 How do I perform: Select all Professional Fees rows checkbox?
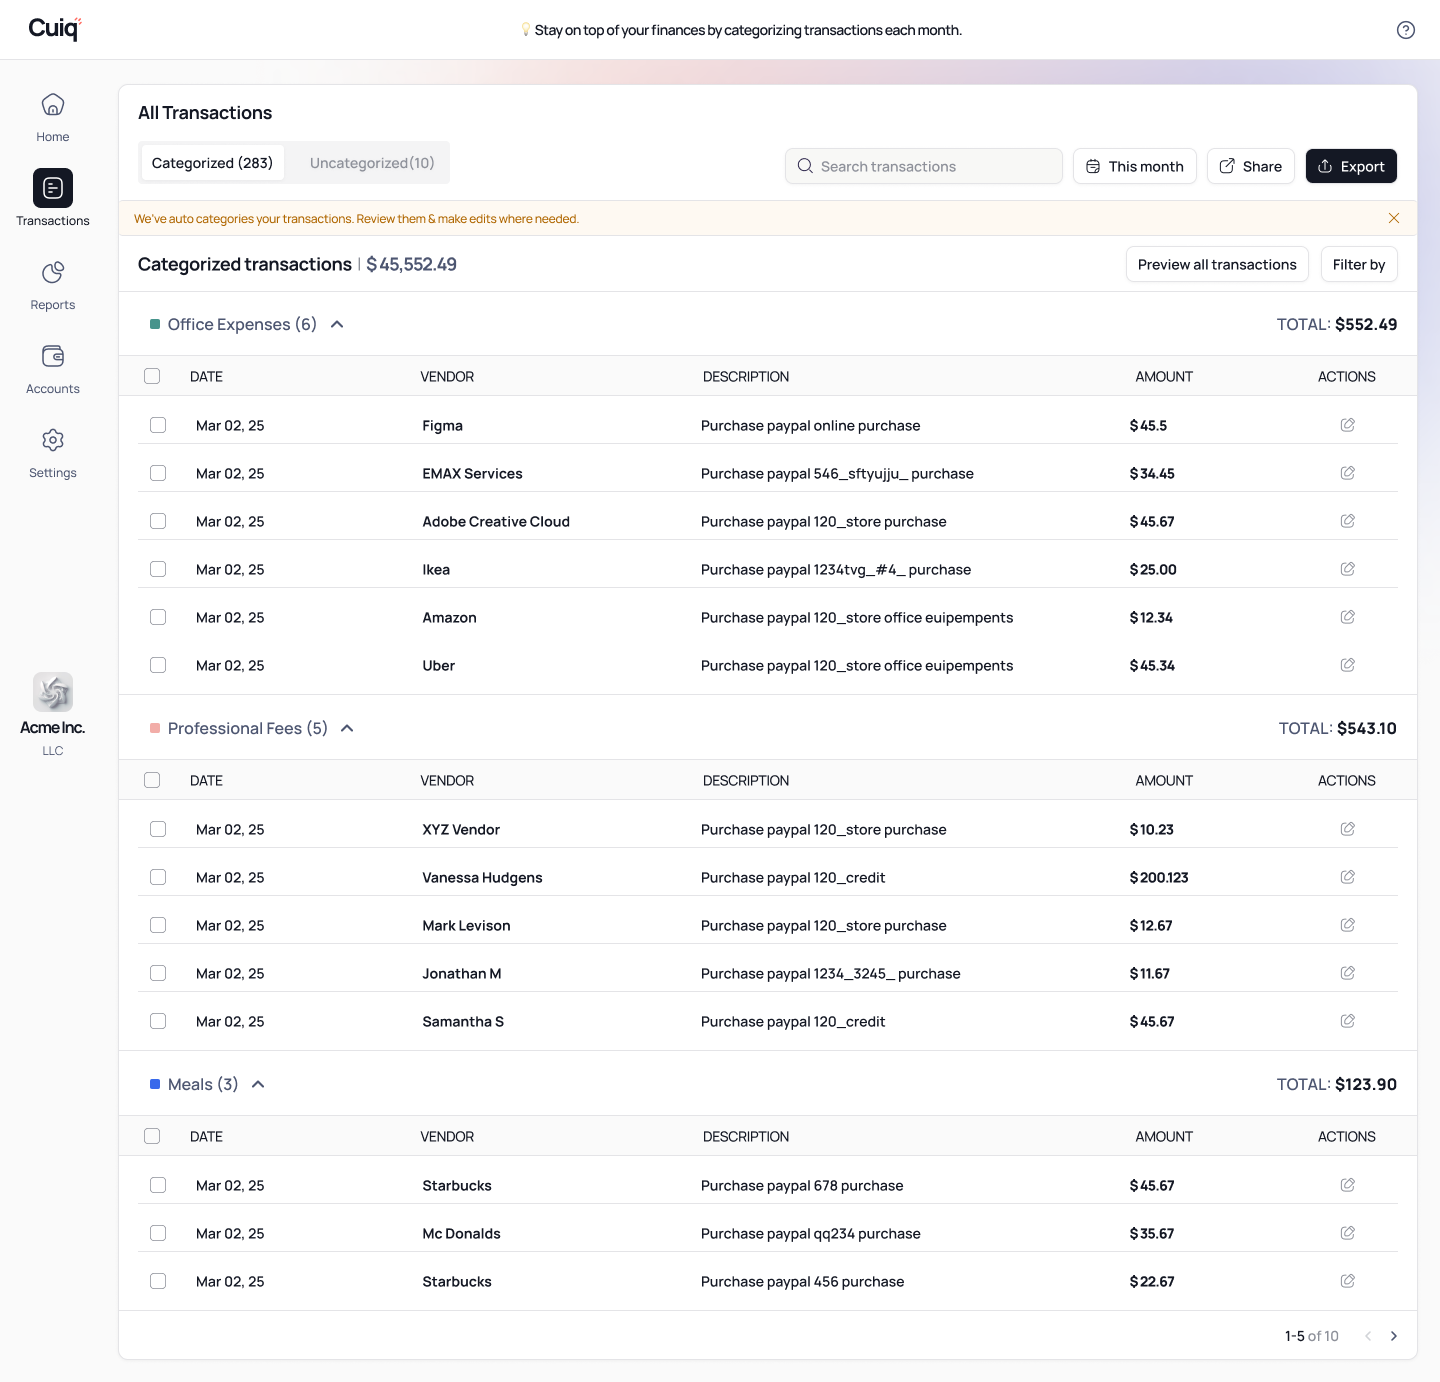(x=152, y=780)
